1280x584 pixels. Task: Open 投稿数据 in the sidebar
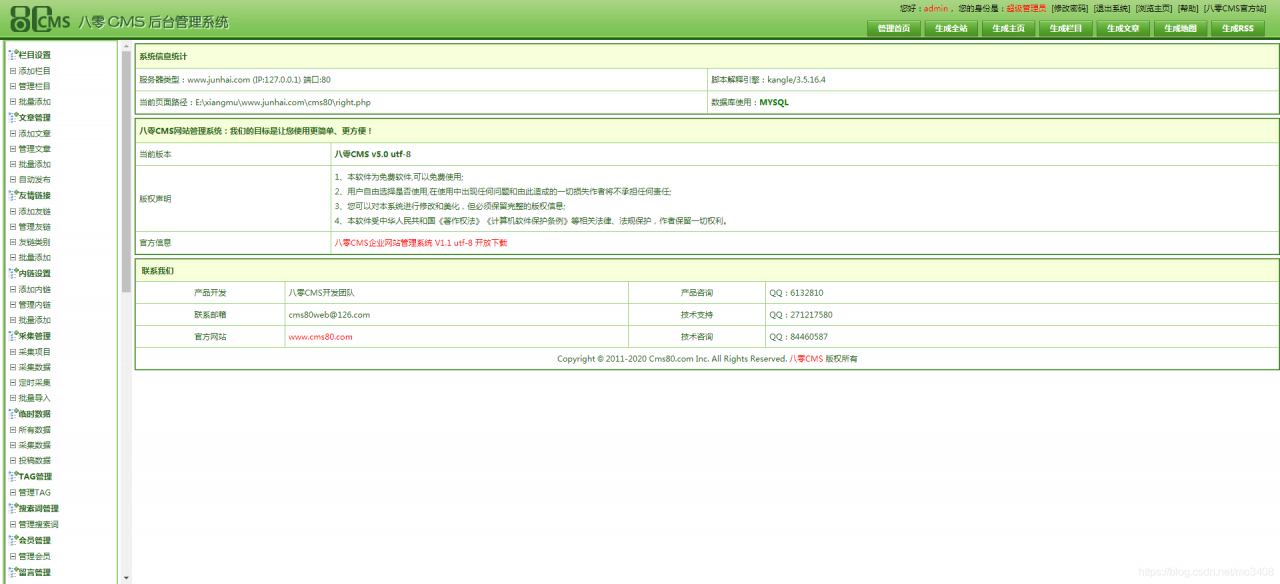click(34, 461)
